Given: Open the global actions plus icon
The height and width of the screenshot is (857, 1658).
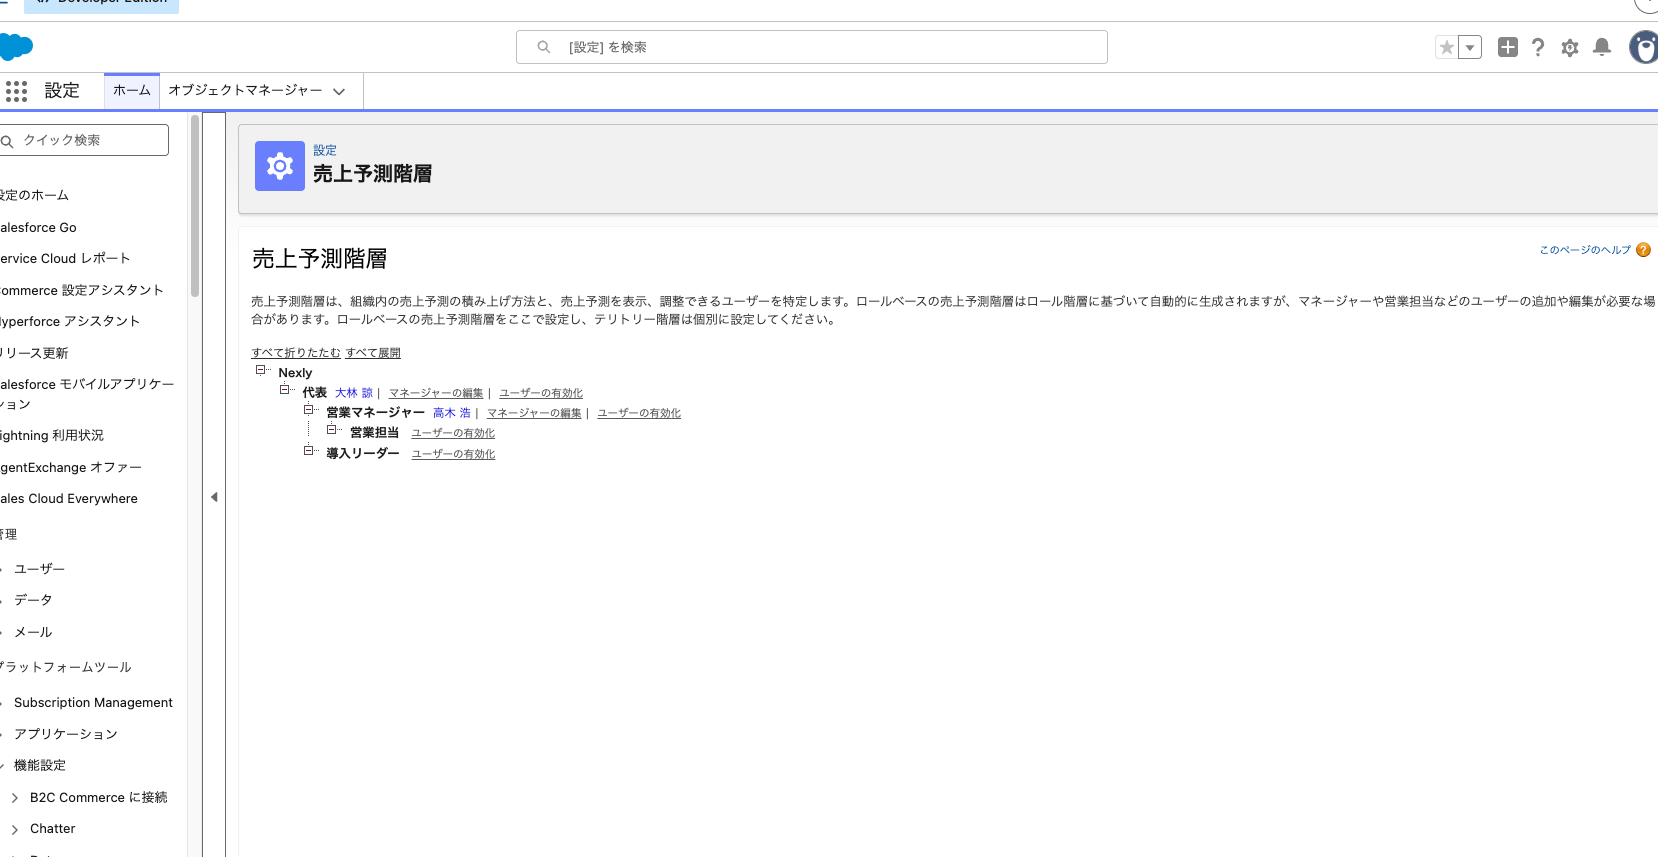Looking at the screenshot, I should 1508,47.
